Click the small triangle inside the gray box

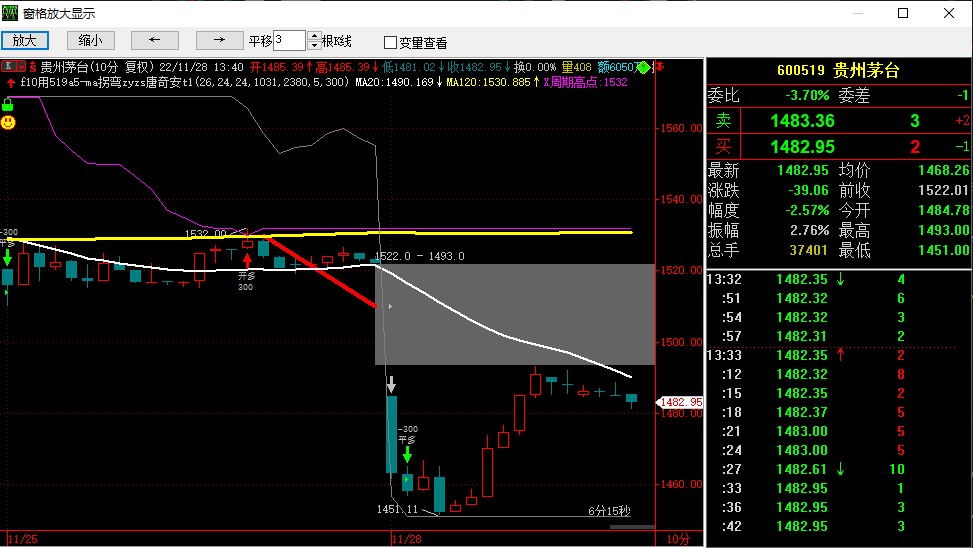click(390, 307)
